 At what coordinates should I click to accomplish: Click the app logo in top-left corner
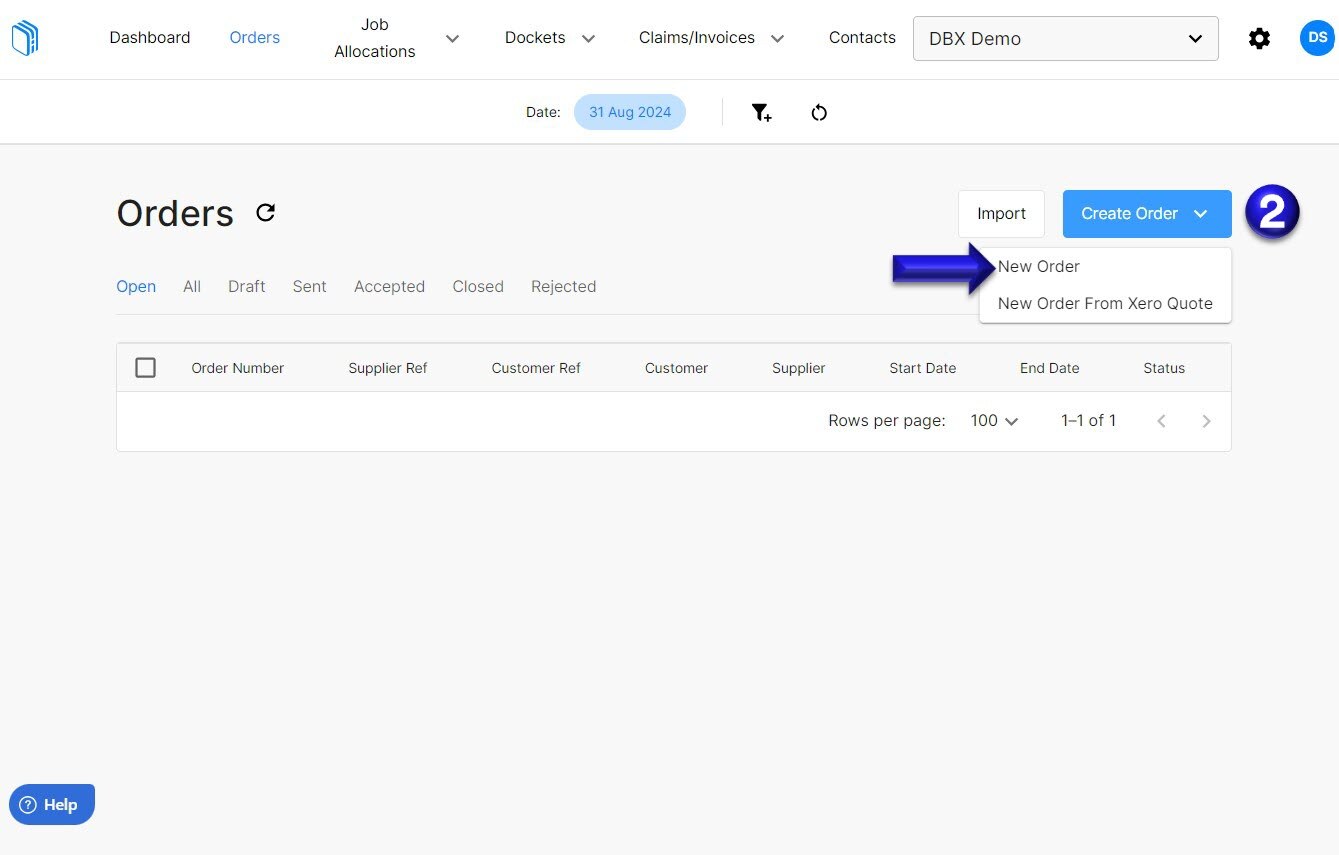(x=24, y=37)
